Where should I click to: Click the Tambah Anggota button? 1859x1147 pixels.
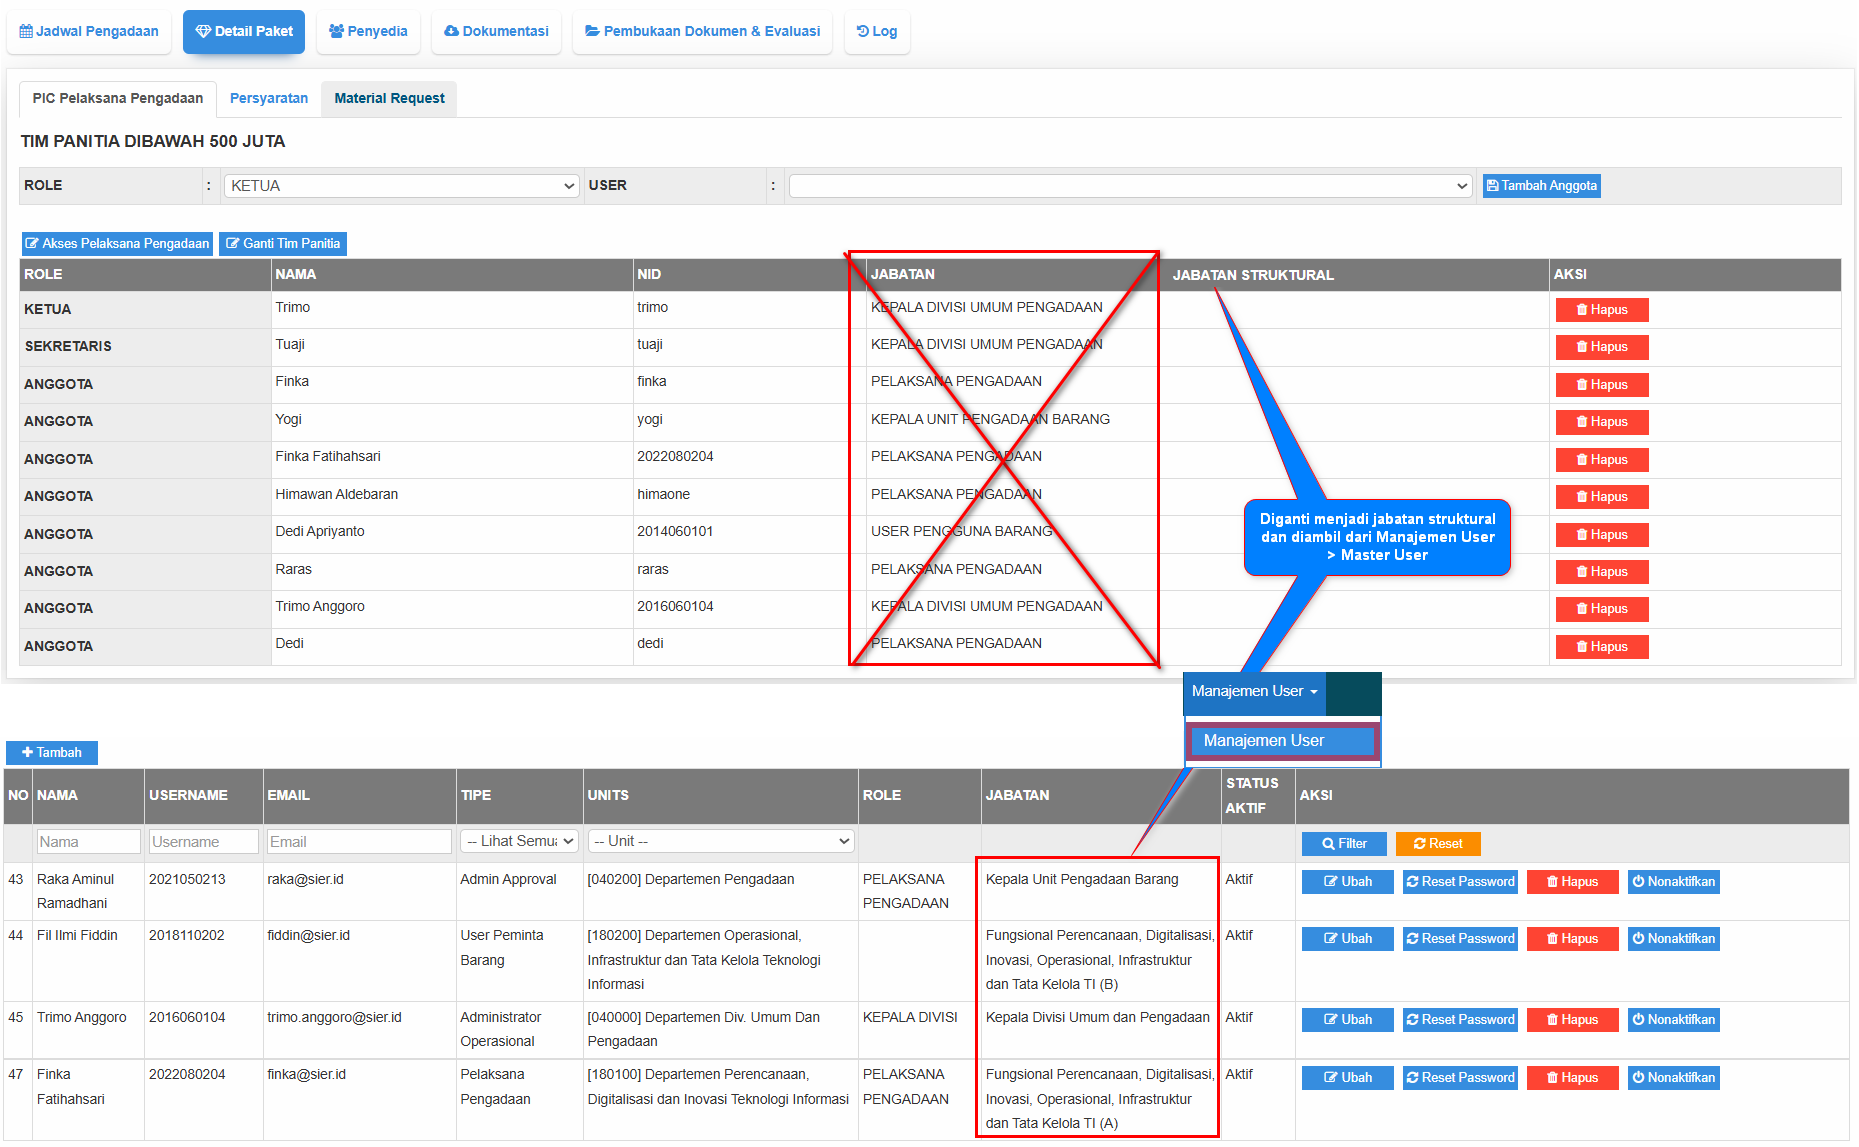(x=1541, y=186)
